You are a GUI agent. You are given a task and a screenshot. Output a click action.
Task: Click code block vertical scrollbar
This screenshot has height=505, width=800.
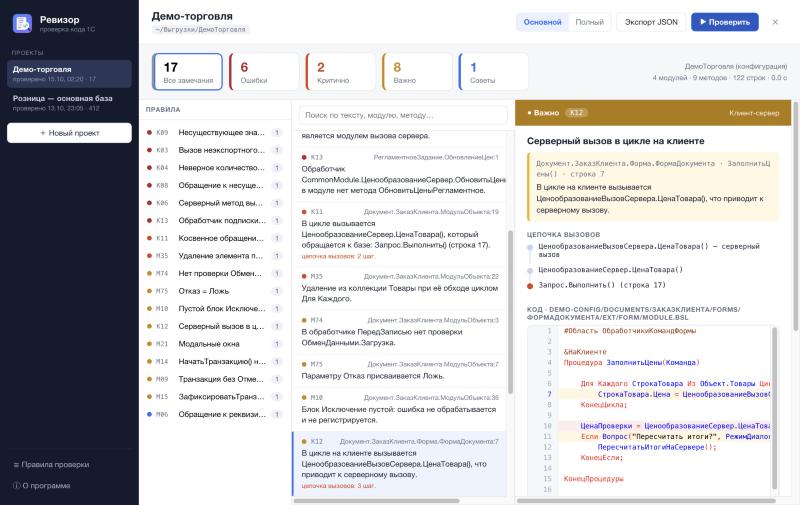[x=774, y=408]
